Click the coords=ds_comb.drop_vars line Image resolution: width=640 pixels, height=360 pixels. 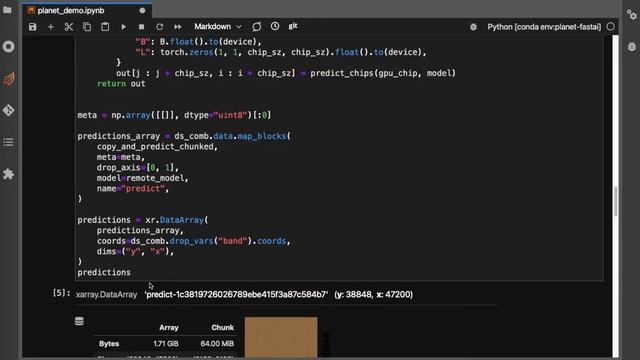pyautogui.click(x=193, y=241)
